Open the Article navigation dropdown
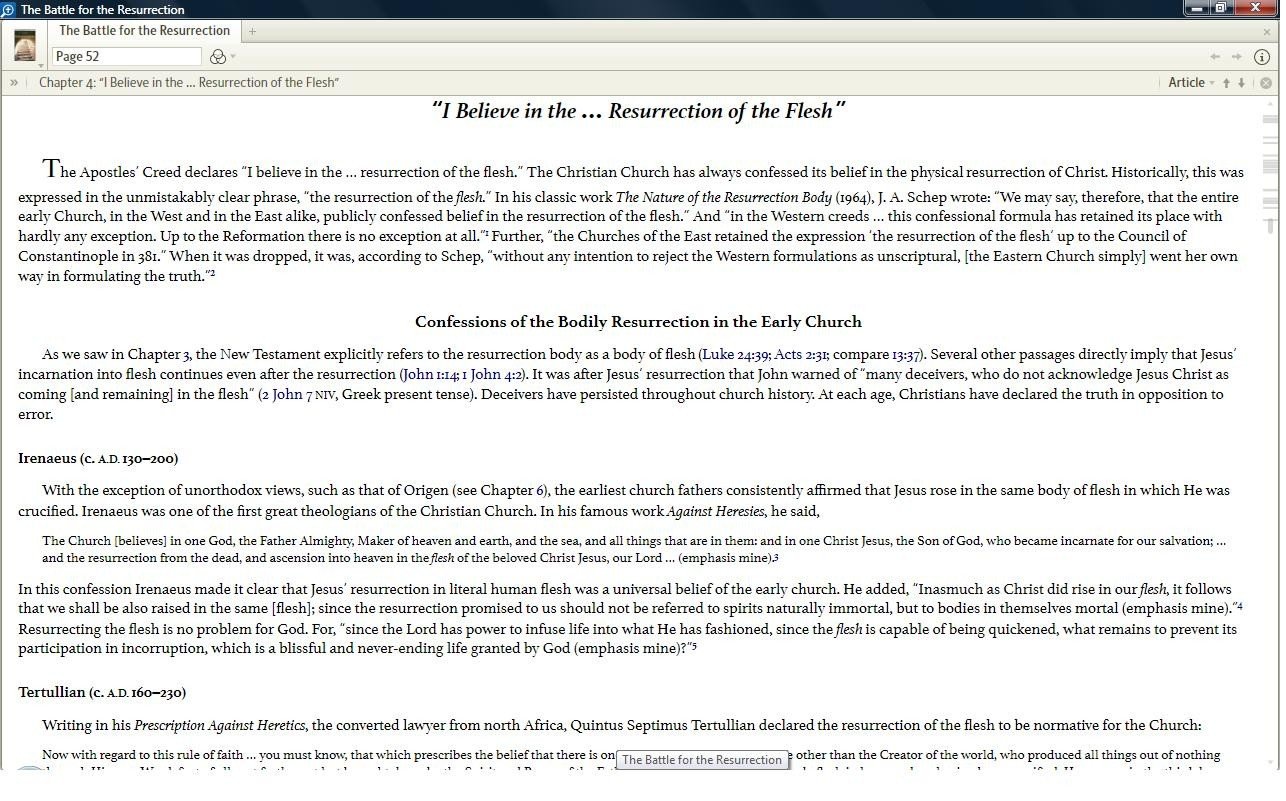 click(x=1191, y=83)
